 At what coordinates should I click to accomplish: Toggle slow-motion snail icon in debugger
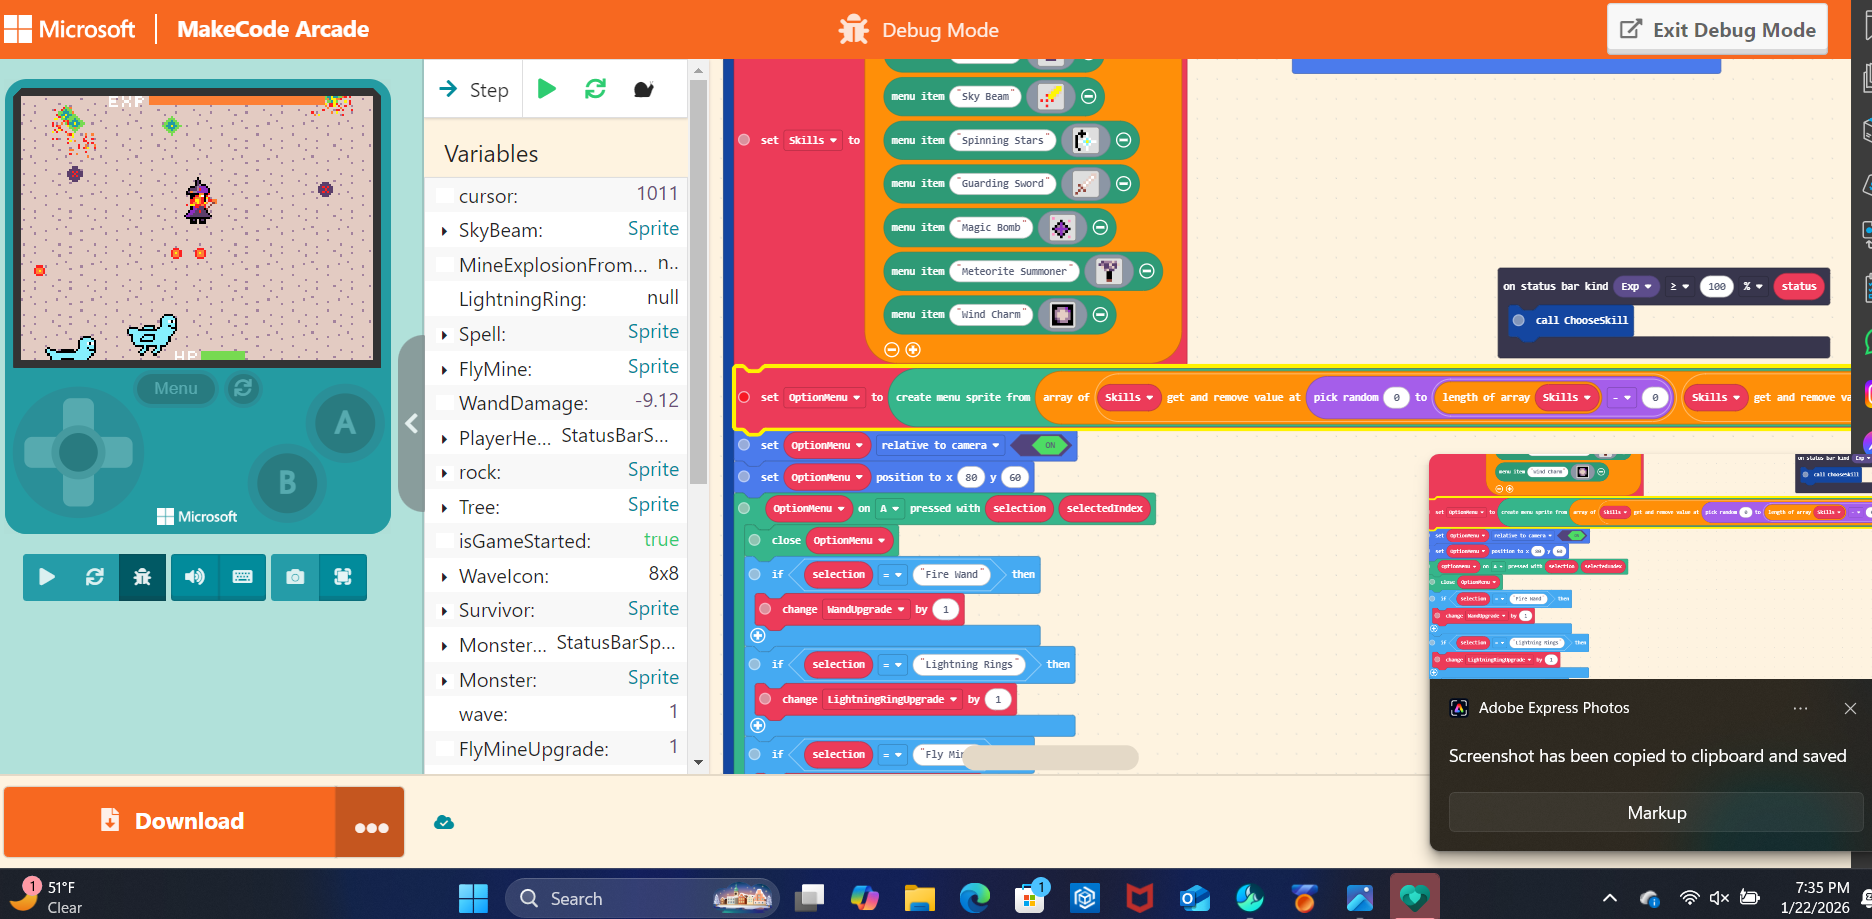click(x=644, y=89)
